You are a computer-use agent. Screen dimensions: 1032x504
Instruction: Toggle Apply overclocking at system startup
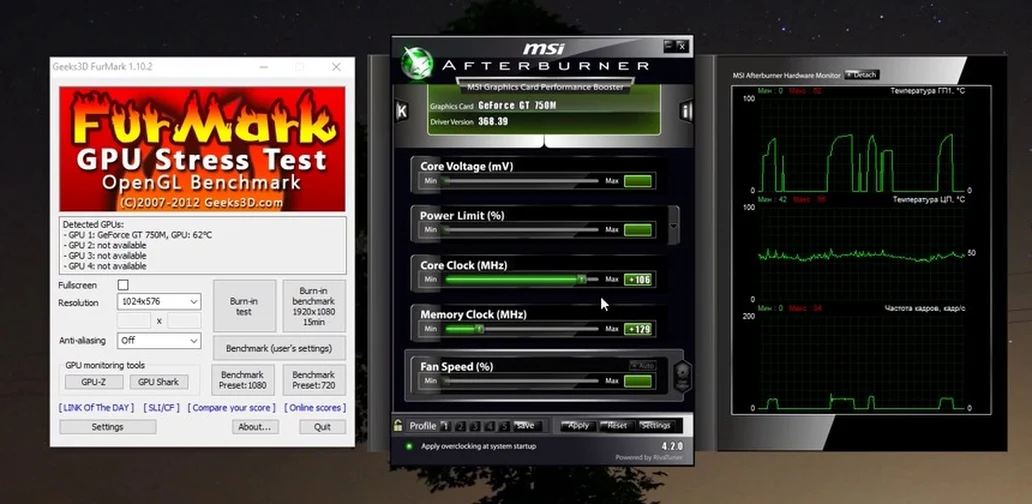(409, 446)
